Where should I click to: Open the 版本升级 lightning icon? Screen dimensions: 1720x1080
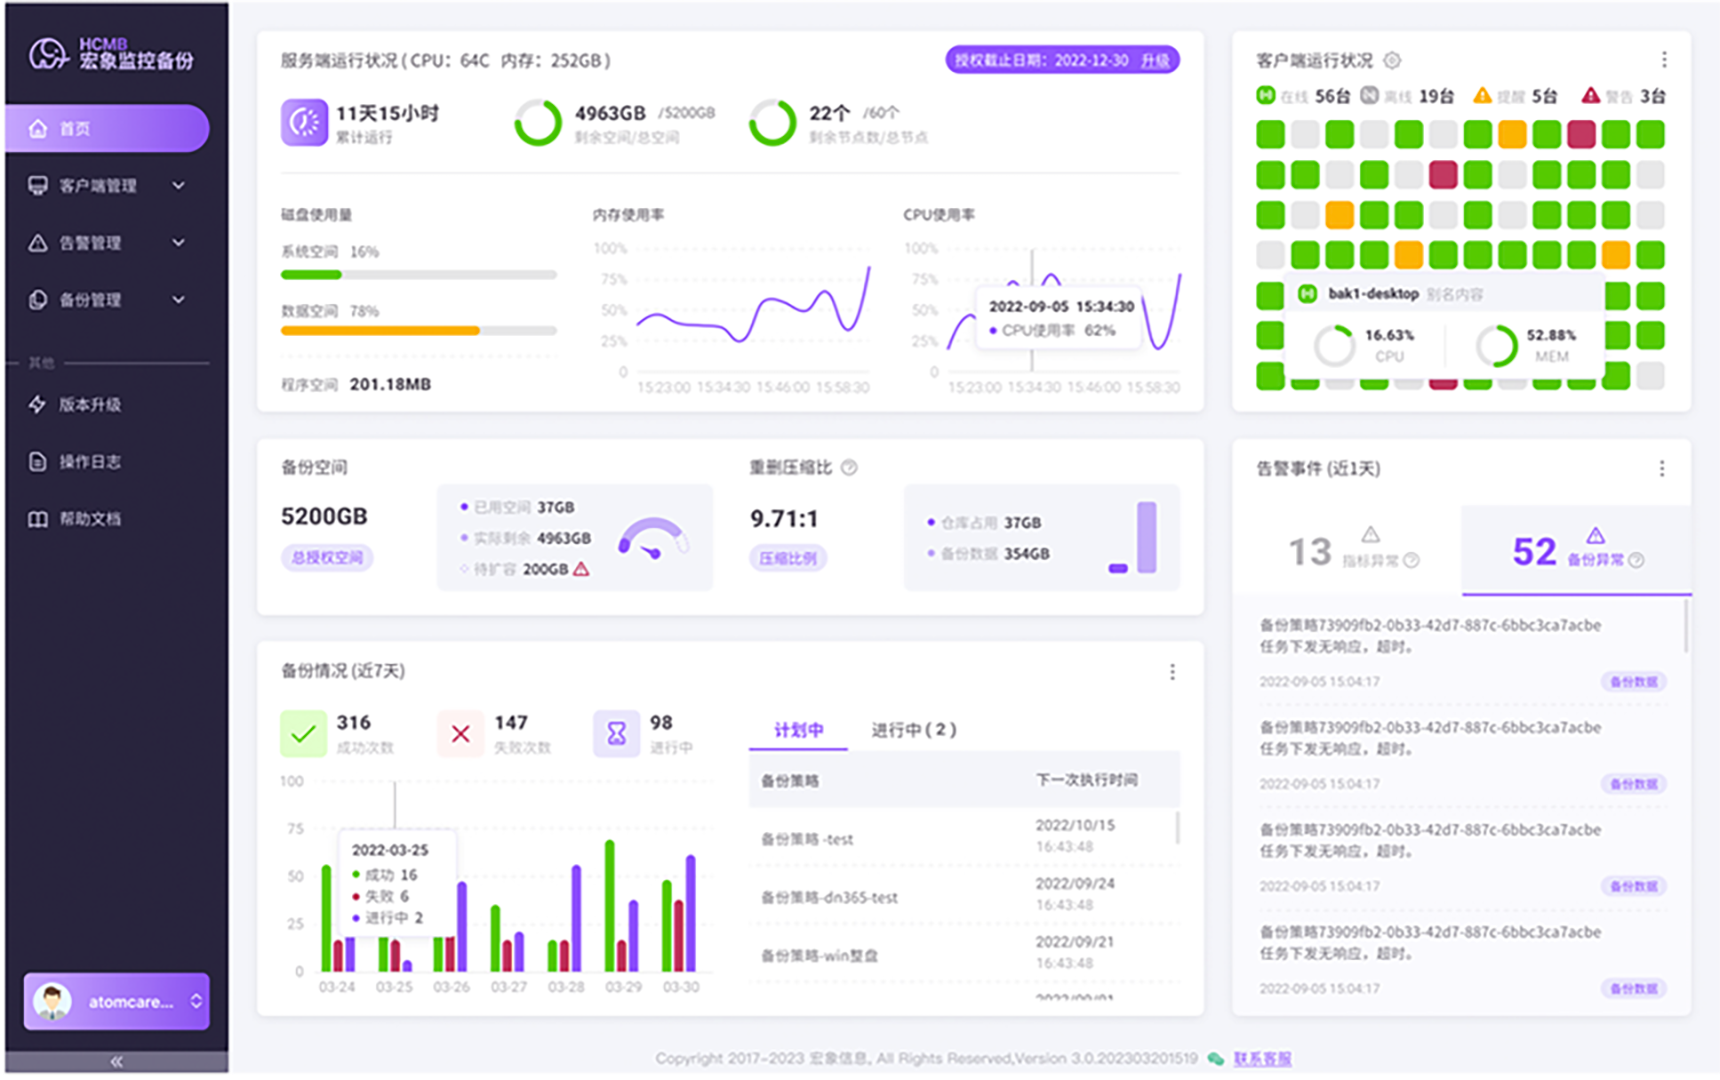coord(38,405)
